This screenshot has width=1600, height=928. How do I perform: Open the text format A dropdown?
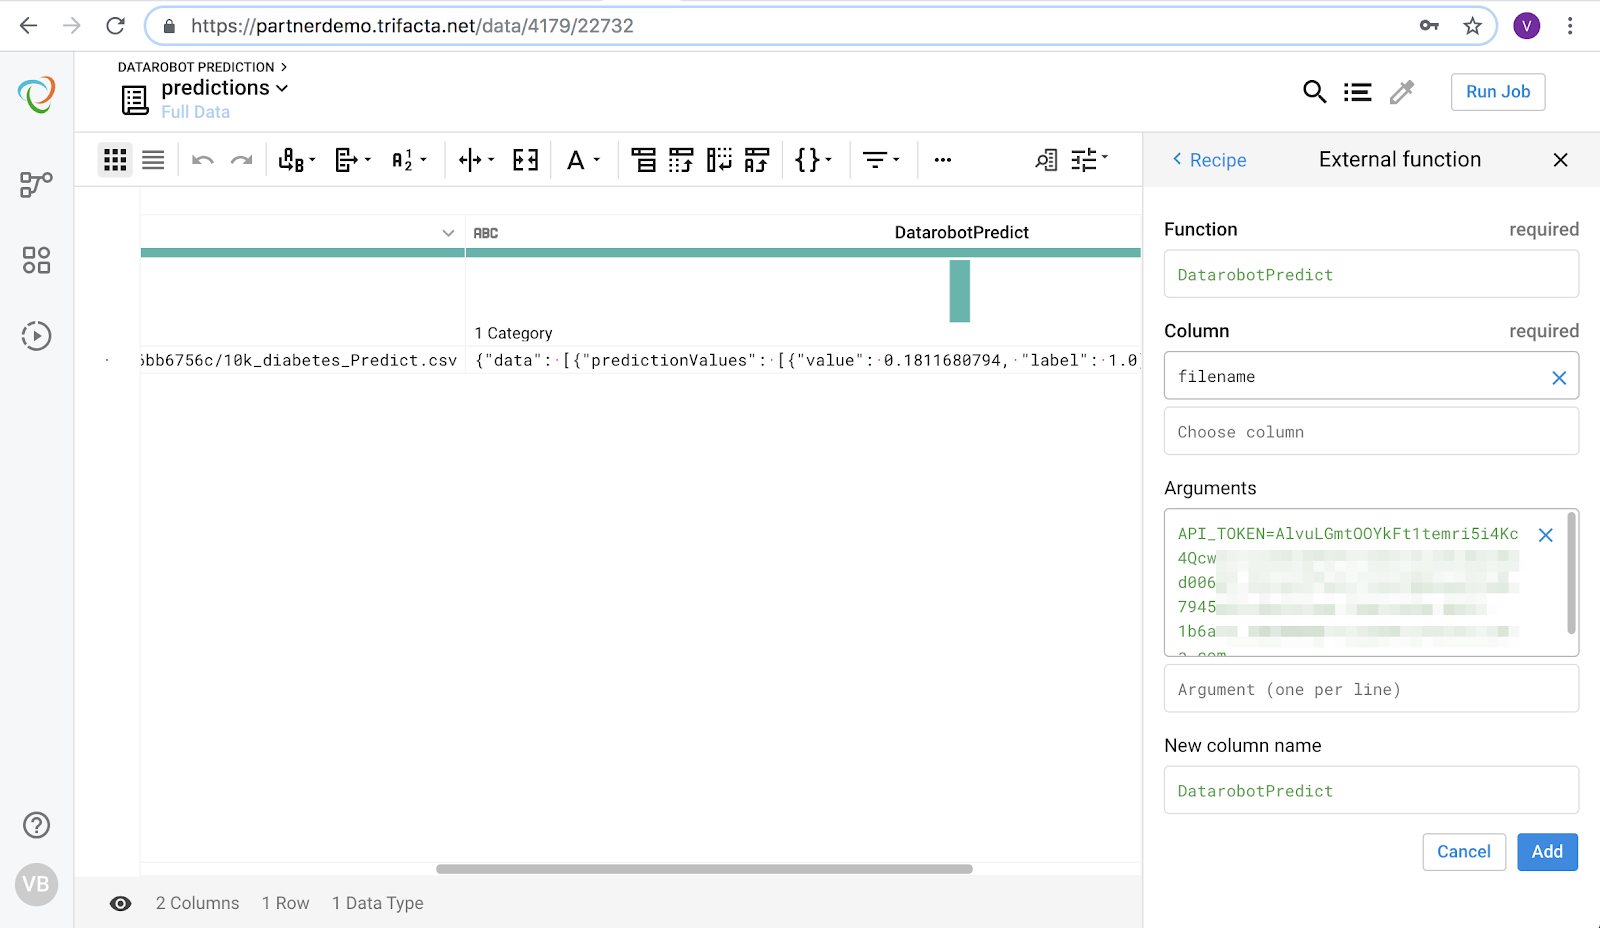click(583, 160)
